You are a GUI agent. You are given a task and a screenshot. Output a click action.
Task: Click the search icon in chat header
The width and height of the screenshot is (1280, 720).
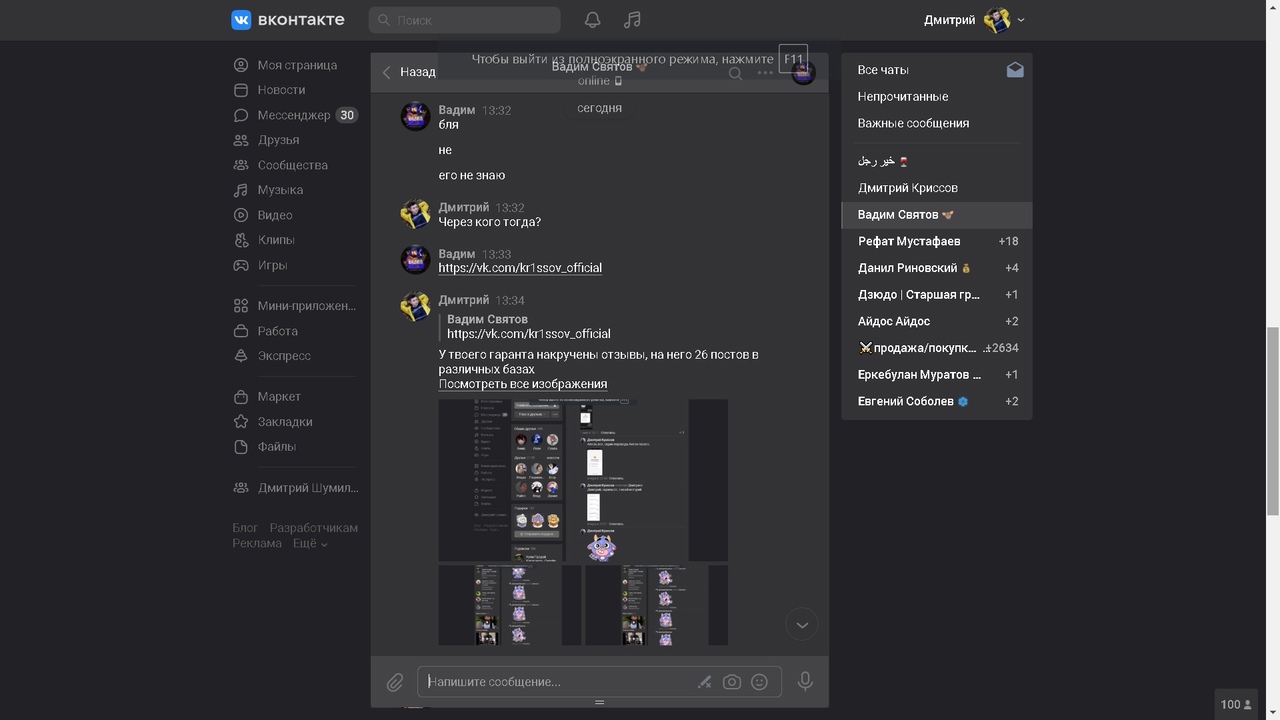click(735, 73)
